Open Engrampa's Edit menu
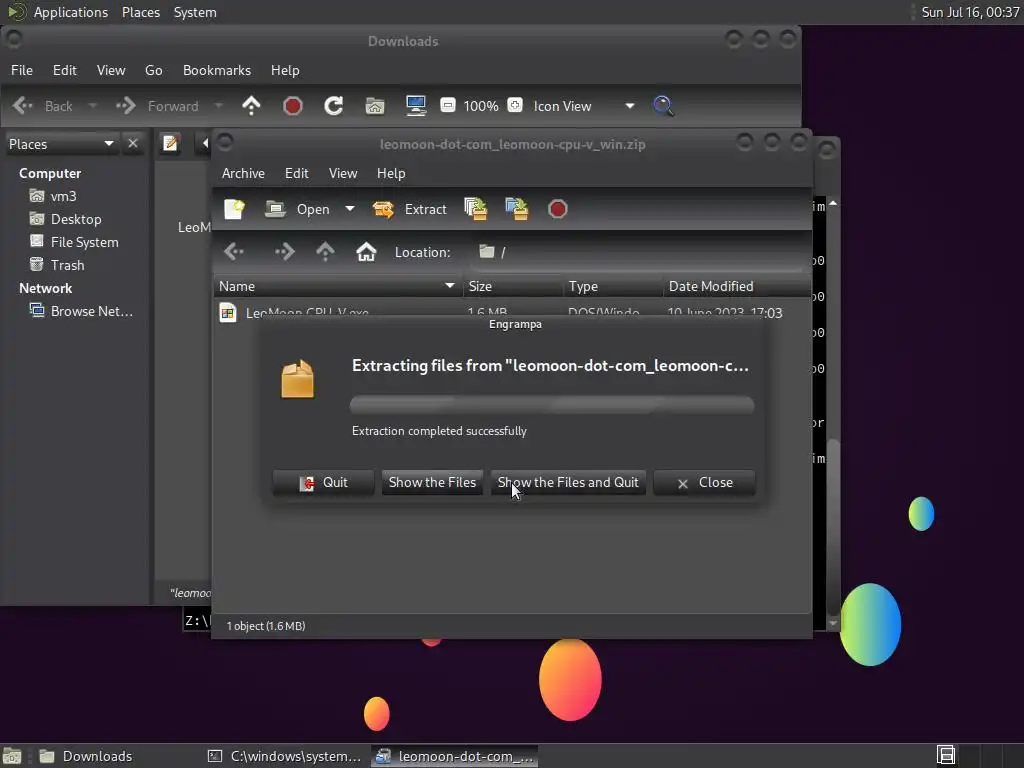Screen dimensions: 1024x768 [x=296, y=173]
